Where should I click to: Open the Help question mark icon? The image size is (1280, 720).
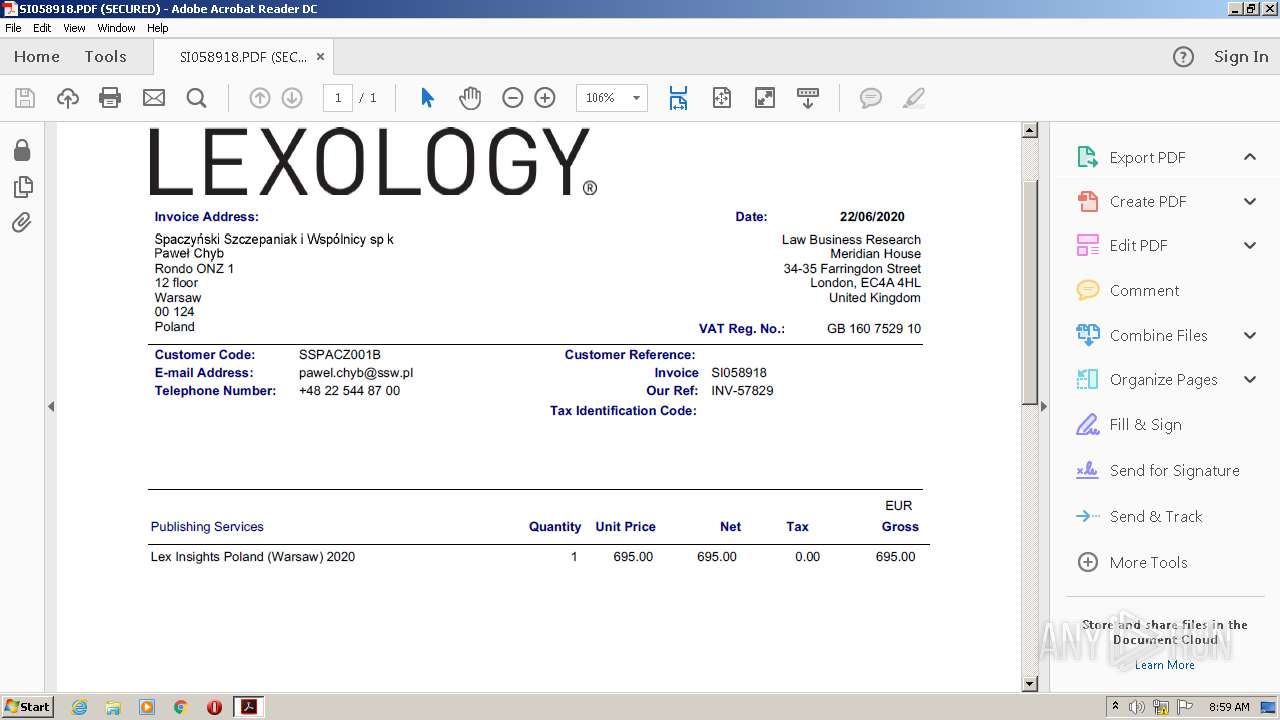pyautogui.click(x=1183, y=57)
